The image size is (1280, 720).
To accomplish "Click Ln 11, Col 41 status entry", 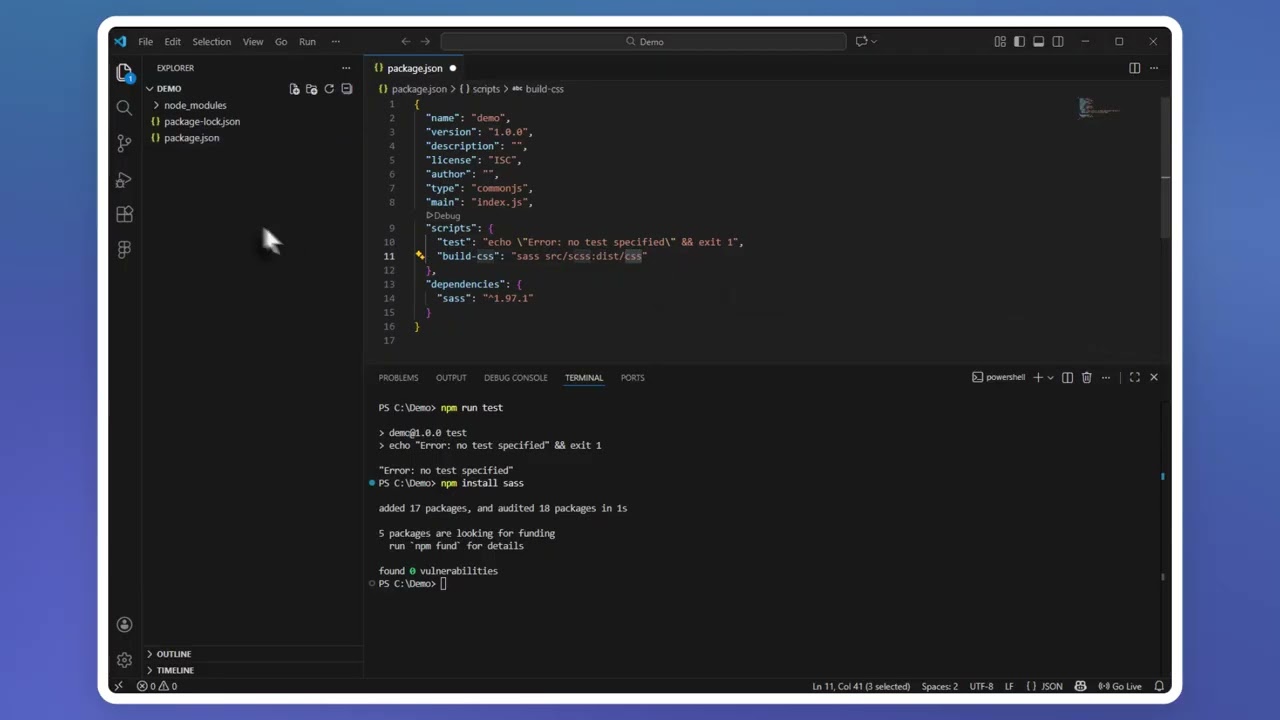I will [861, 686].
